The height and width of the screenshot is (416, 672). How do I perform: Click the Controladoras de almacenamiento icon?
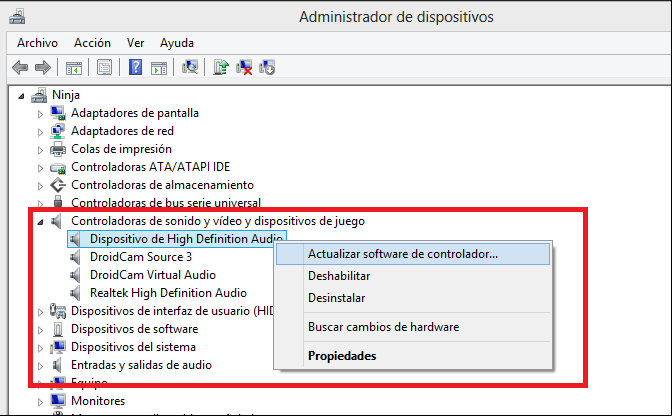pyautogui.click(x=58, y=185)
